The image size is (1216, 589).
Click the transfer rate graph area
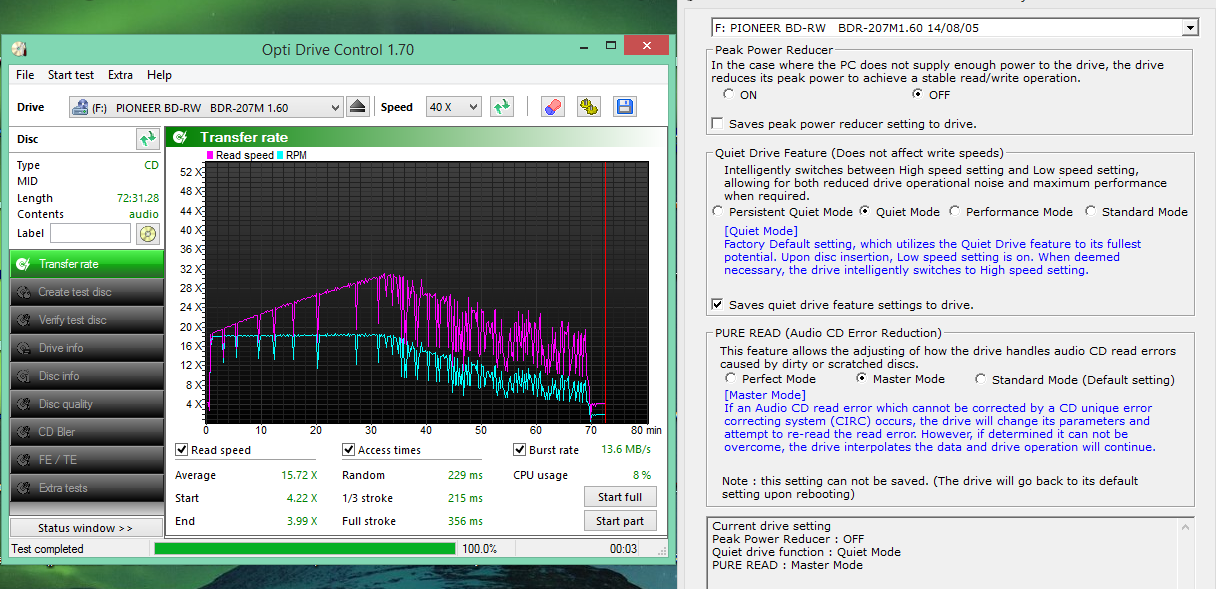tap(427, 291)
